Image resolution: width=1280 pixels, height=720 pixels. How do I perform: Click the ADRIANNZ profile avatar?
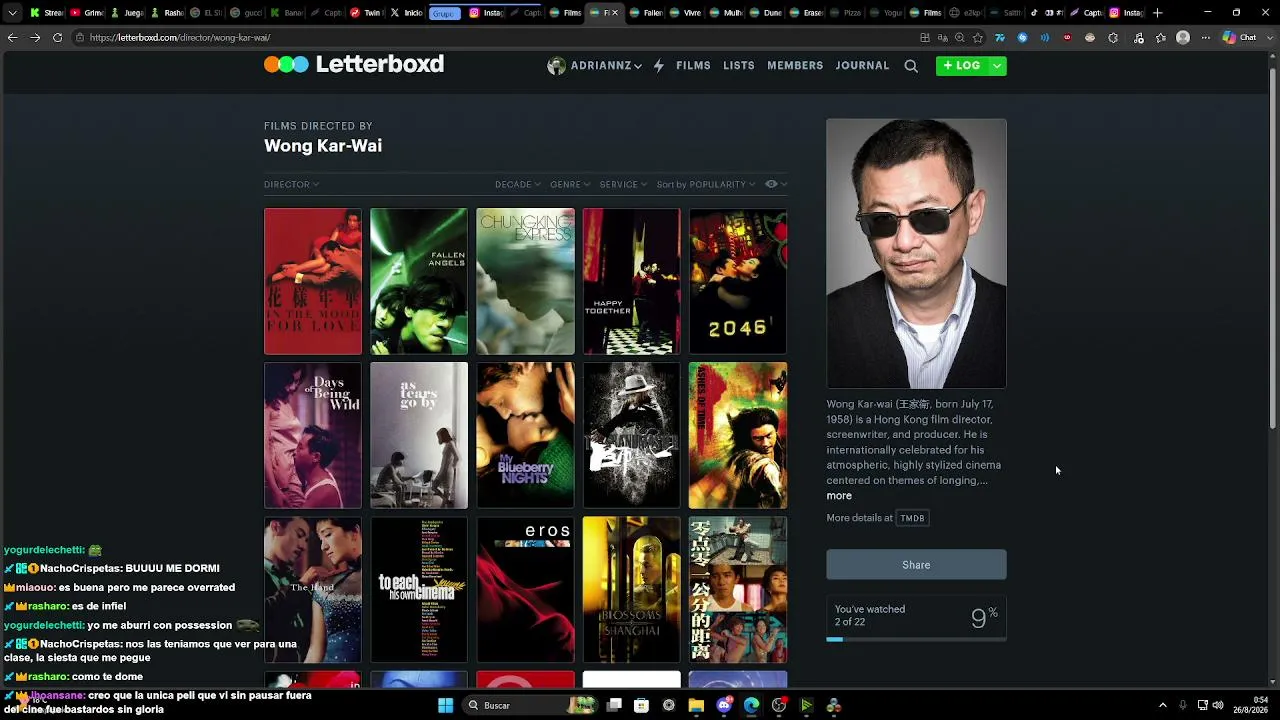point(556,66)
